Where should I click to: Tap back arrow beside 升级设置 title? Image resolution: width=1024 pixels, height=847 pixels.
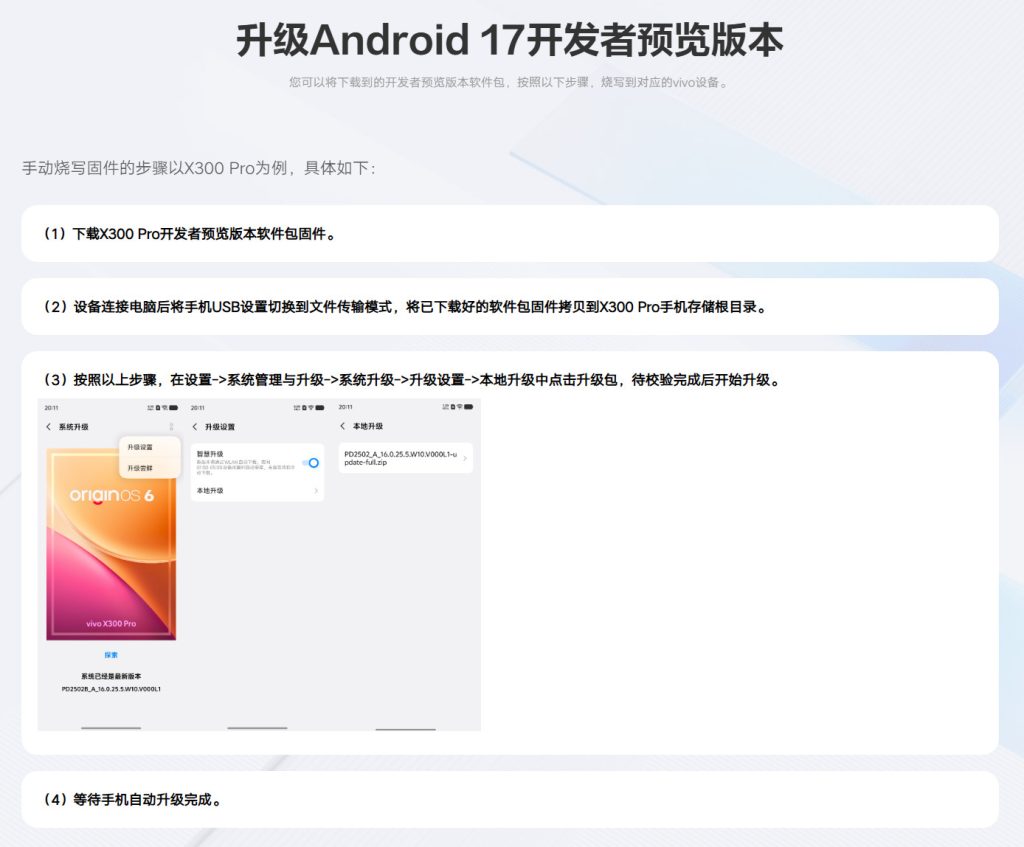click(195, 427)
